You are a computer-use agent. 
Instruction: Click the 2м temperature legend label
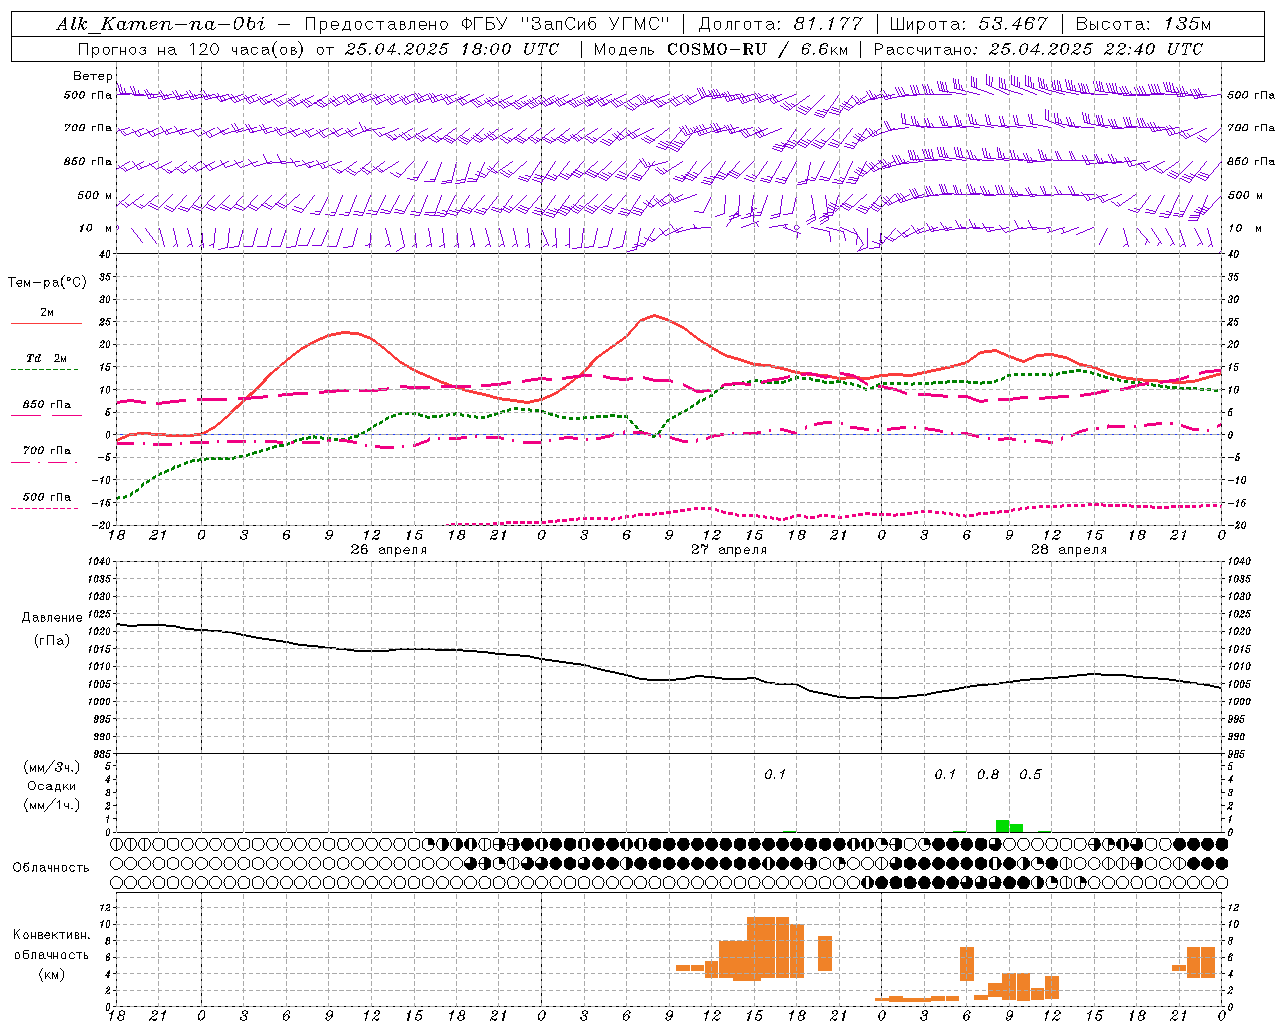click(47, 312)
